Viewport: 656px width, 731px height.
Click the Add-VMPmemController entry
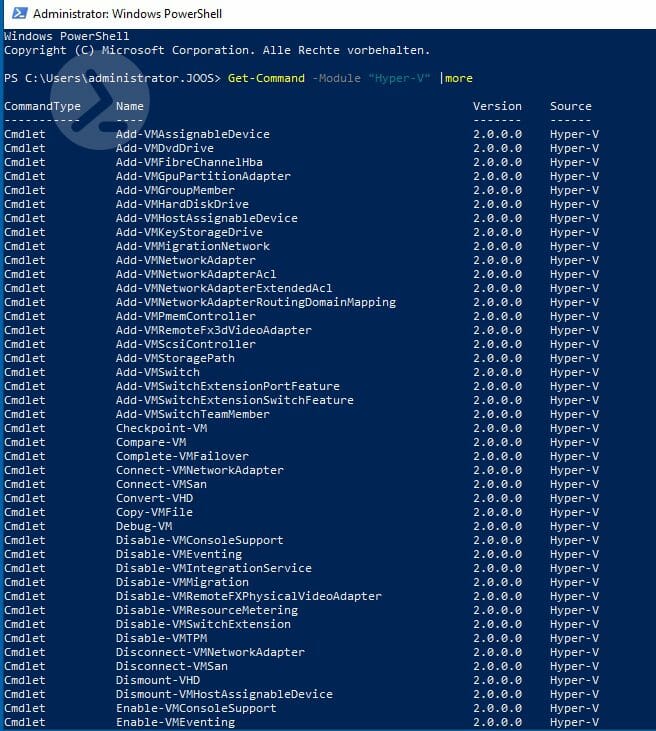(x=186, y=316)
